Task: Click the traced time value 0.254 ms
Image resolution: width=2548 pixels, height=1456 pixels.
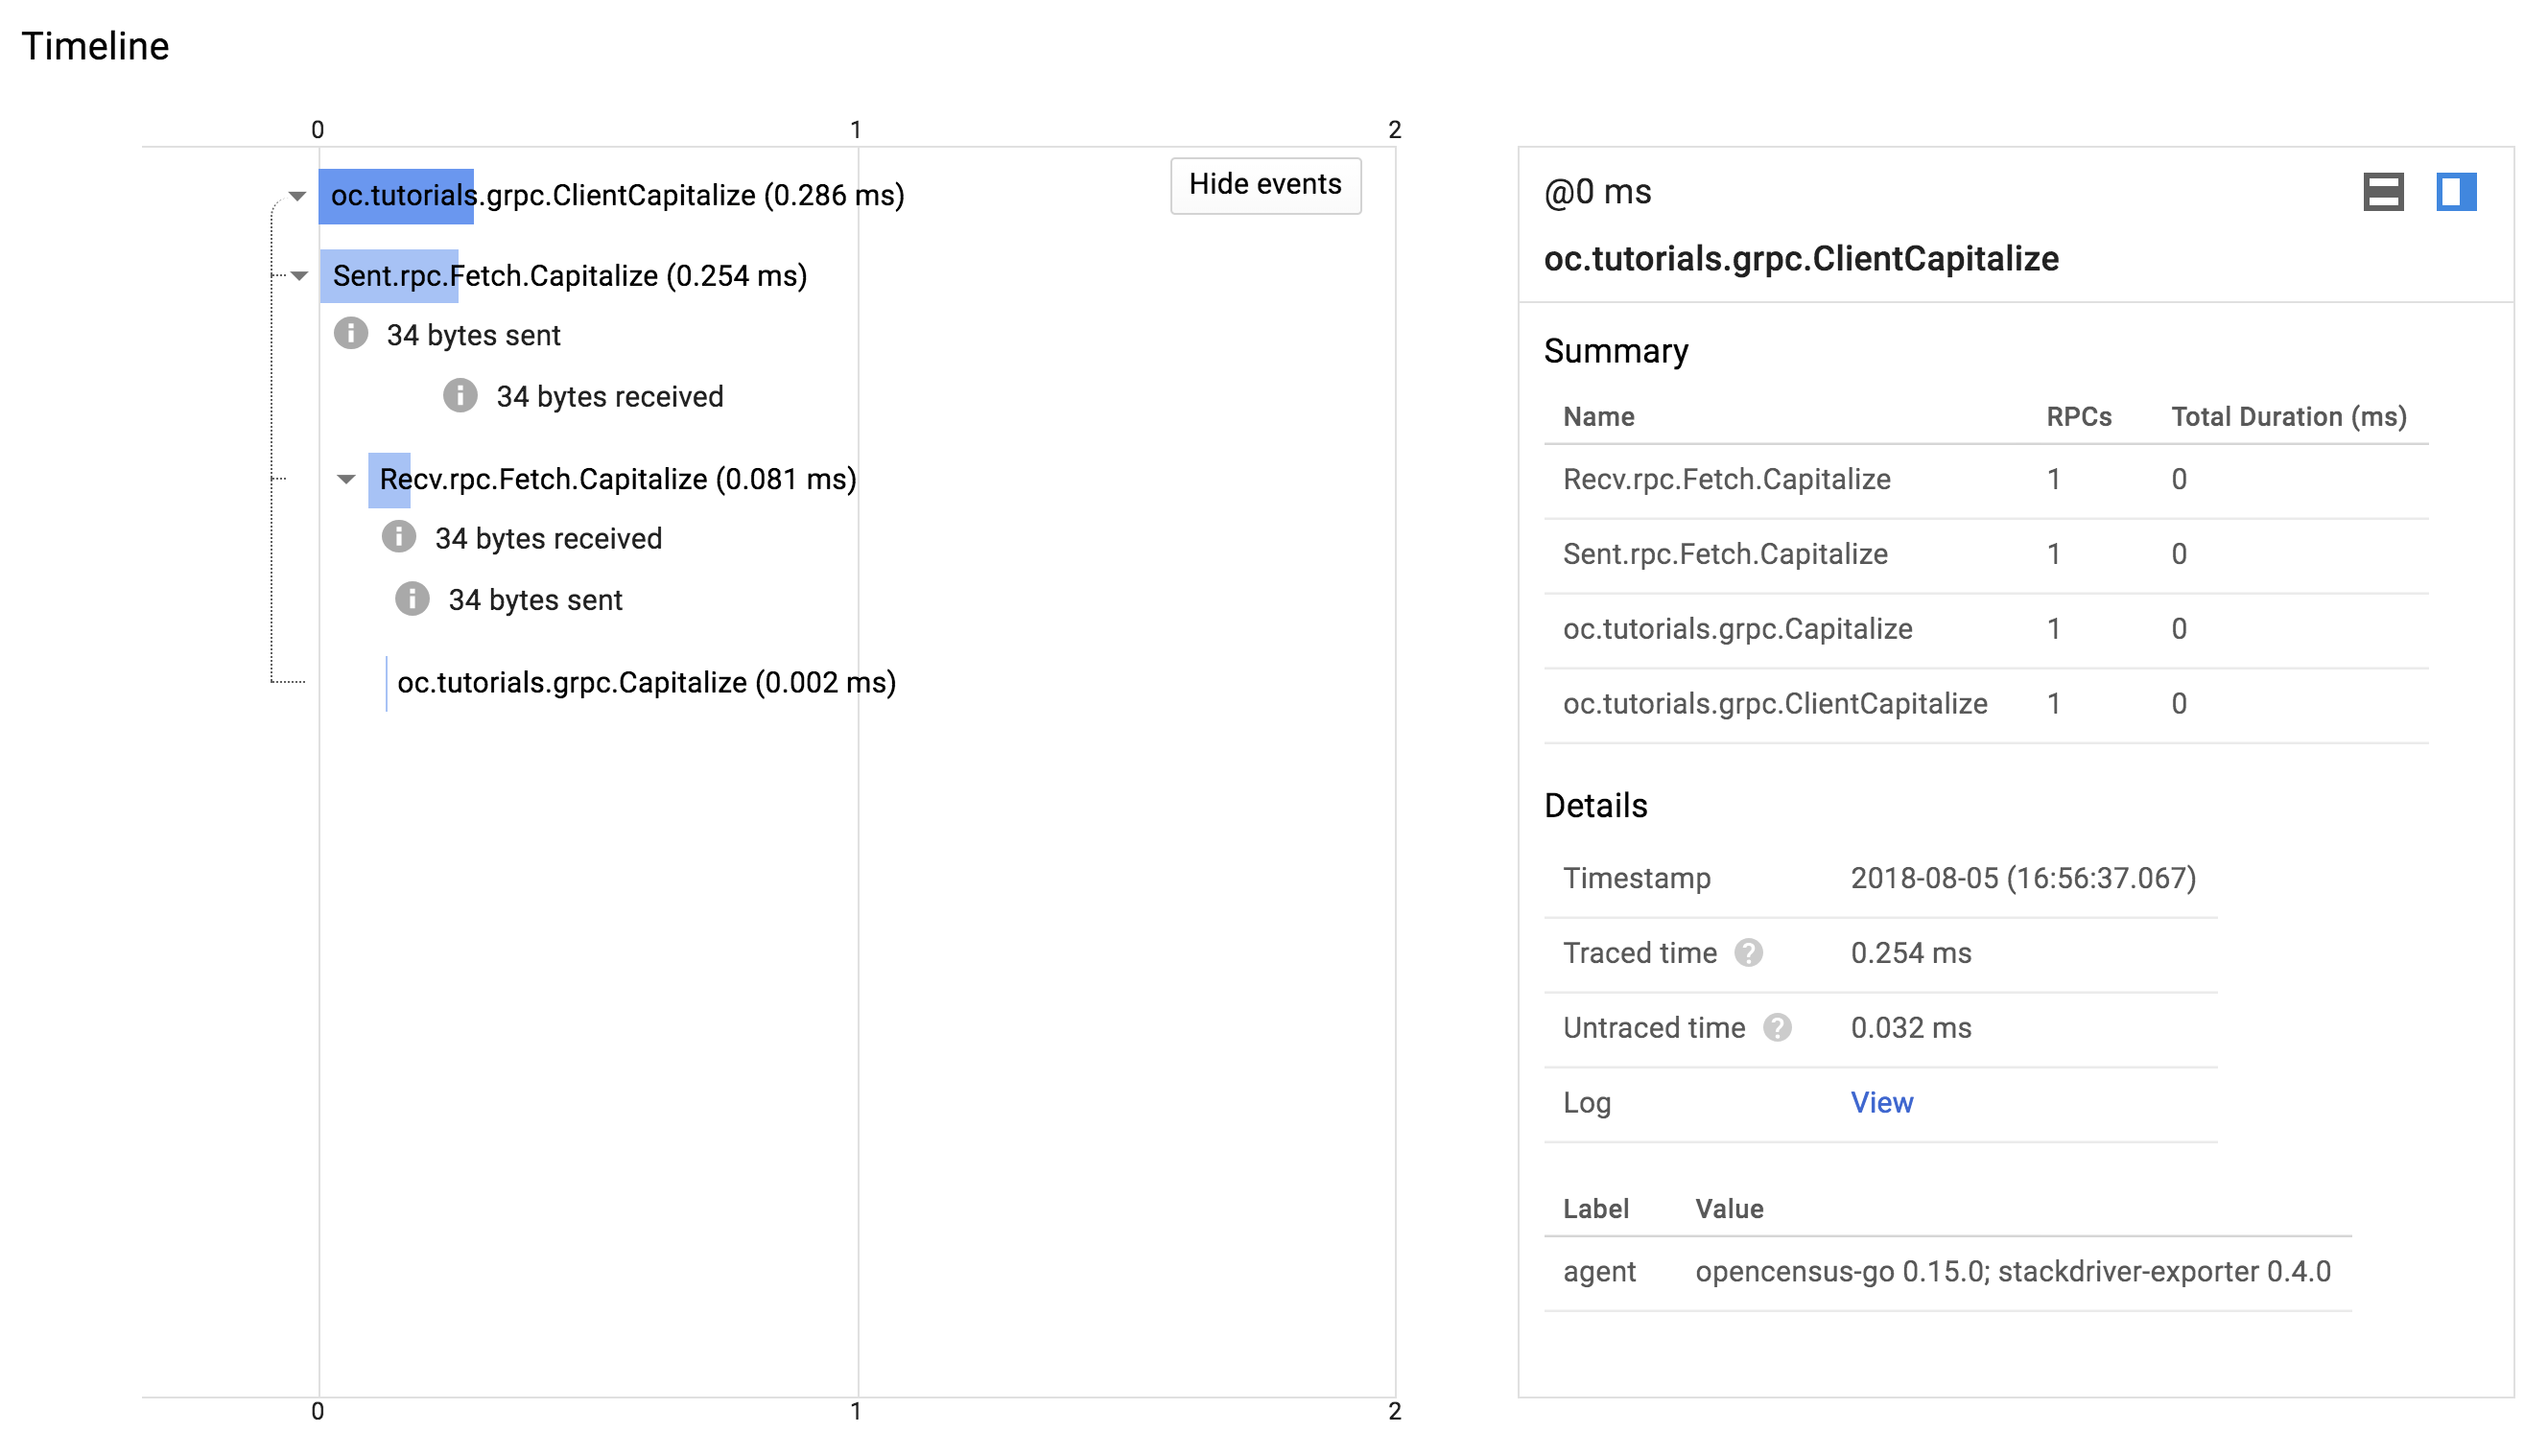Action: point(1910,953)
